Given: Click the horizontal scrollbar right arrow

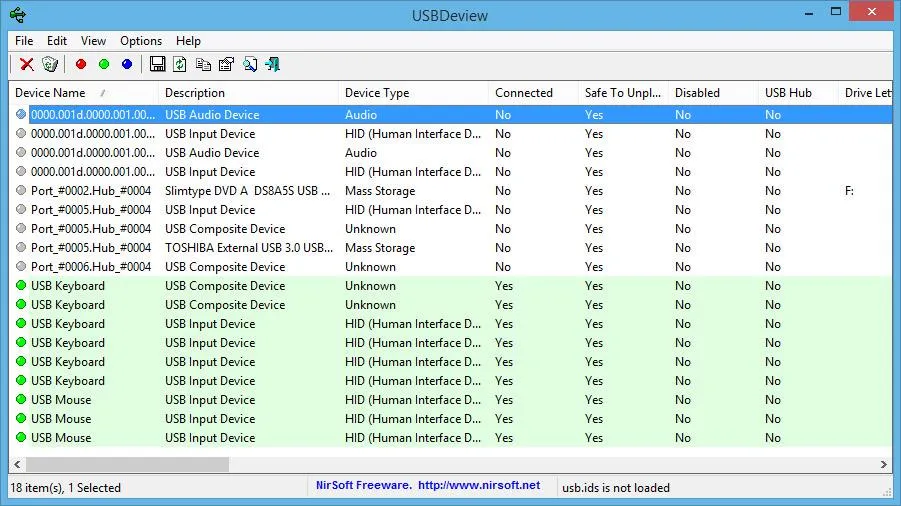Looking at the screenshot, I should (x=884, y=464).
